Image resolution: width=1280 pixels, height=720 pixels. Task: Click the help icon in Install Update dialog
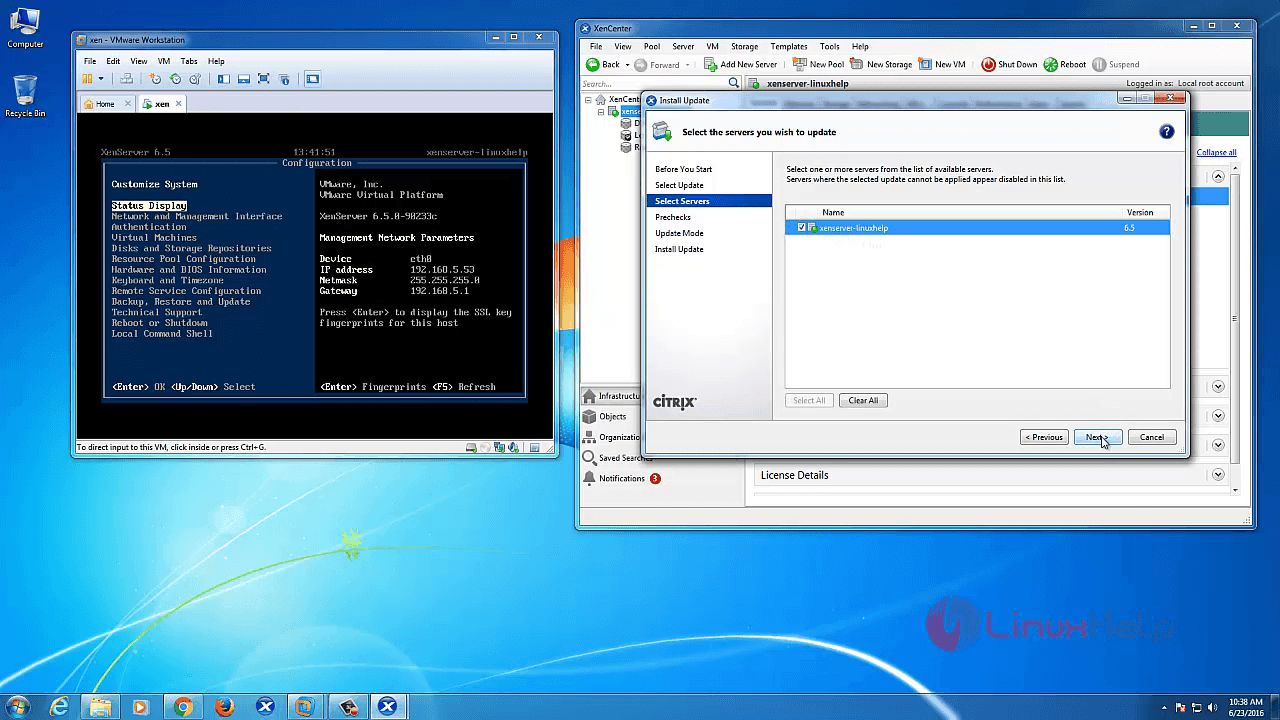pos(1166,132)
